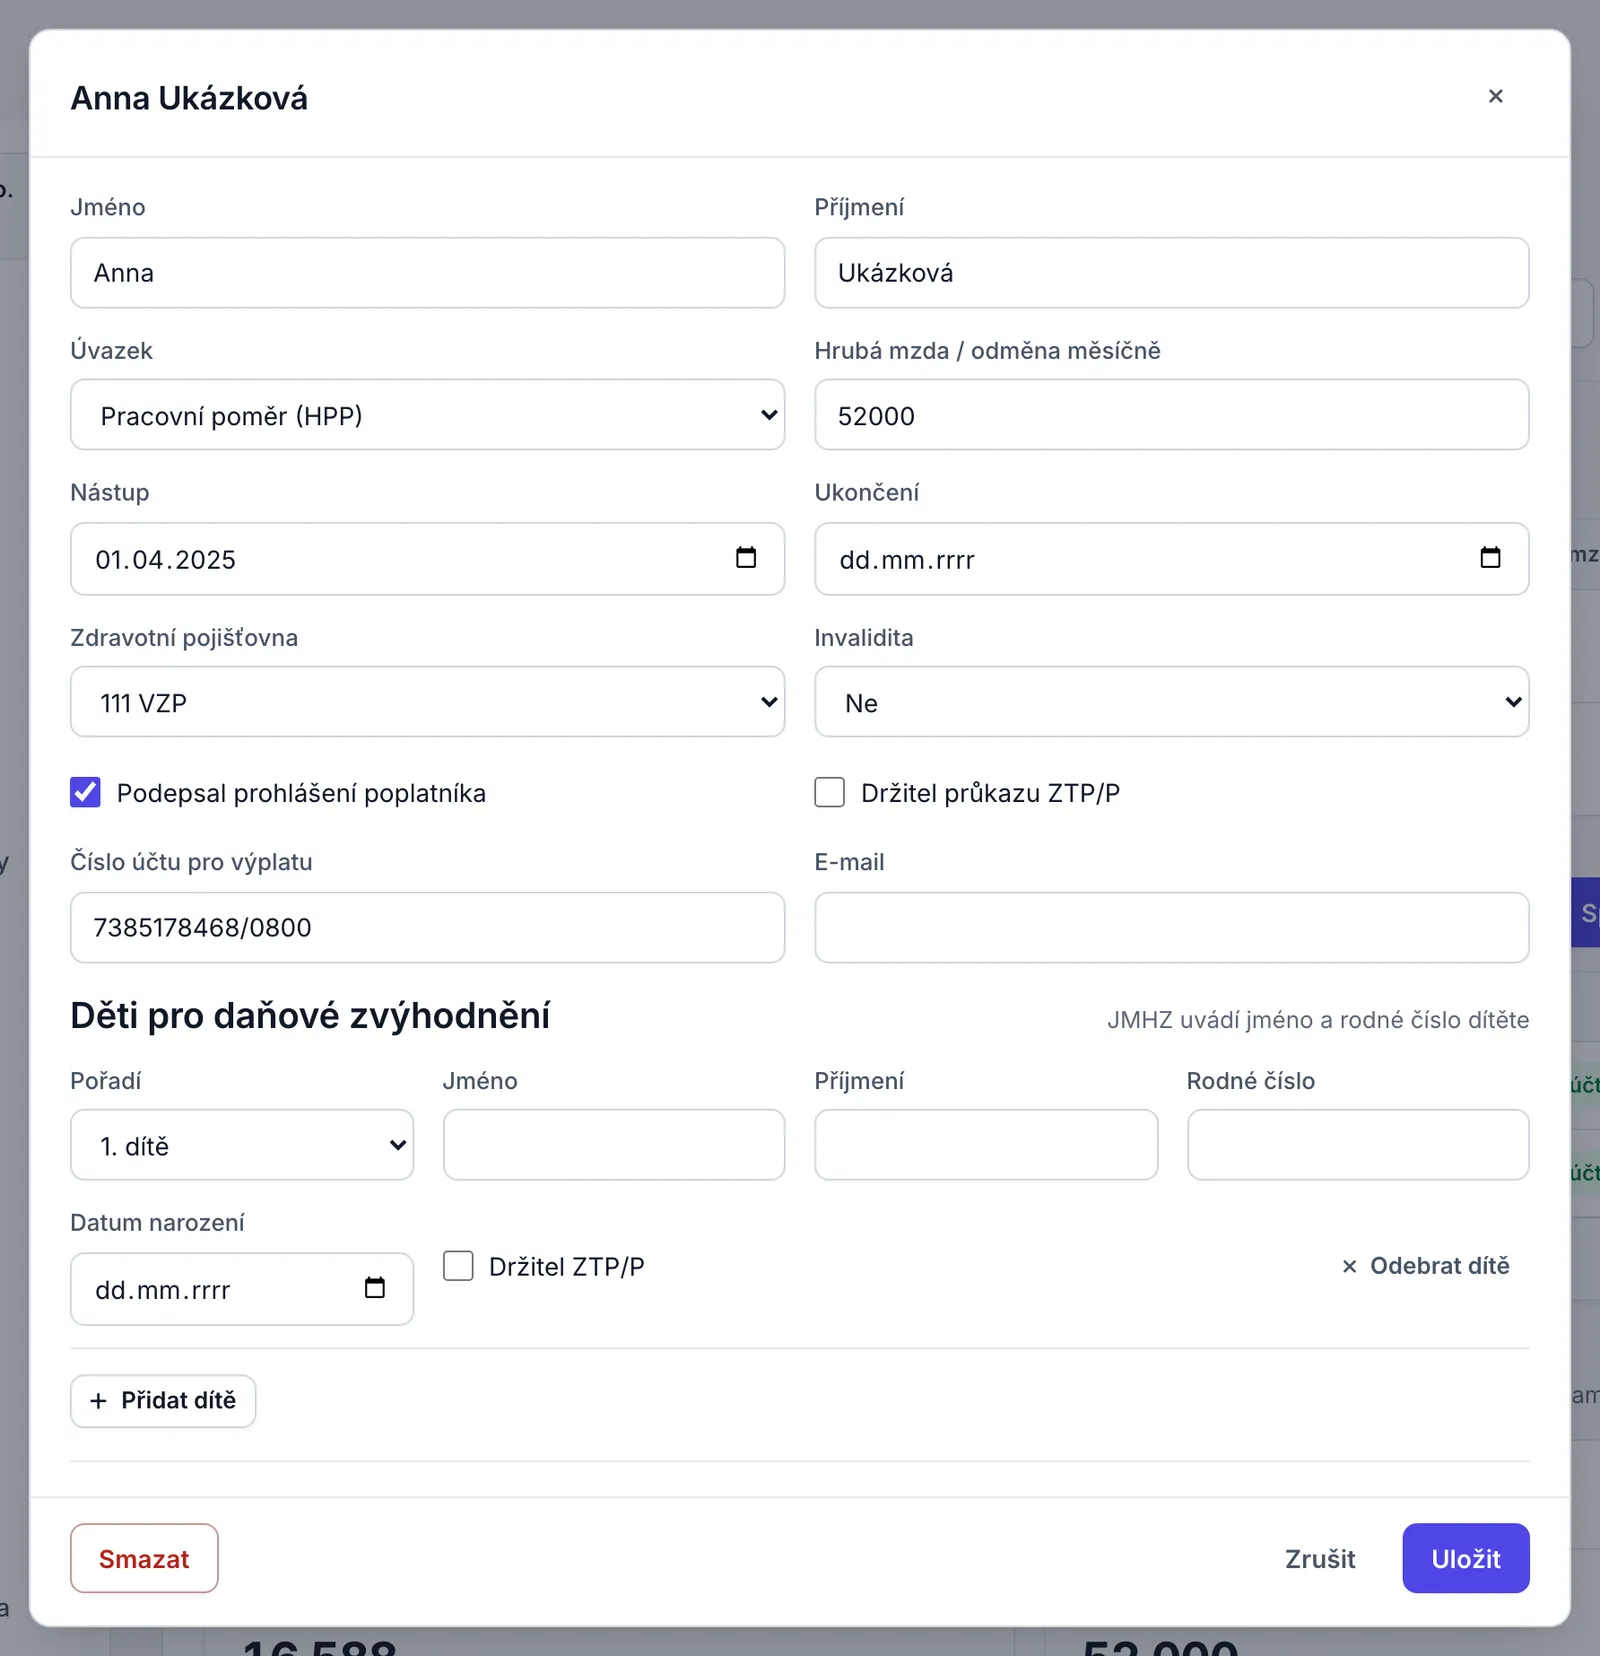Untick Podepsal prohlášení poplatníka checkbox
Viewport: 1600px width, 1656px height.
(x=86, y=792)
